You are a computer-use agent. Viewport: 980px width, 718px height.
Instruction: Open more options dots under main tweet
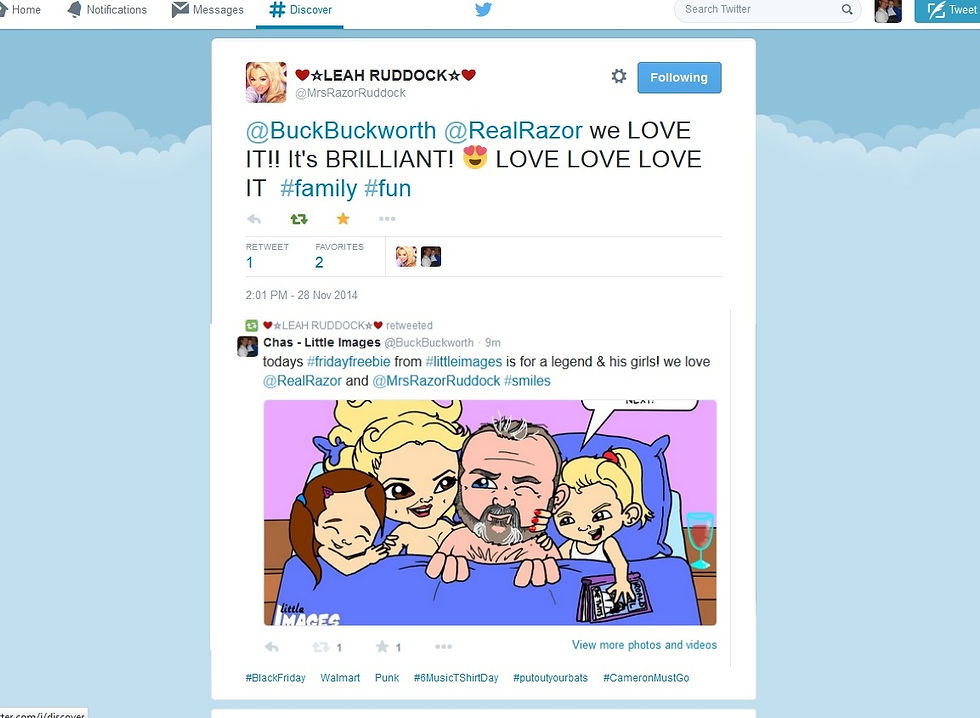[387, 219]
